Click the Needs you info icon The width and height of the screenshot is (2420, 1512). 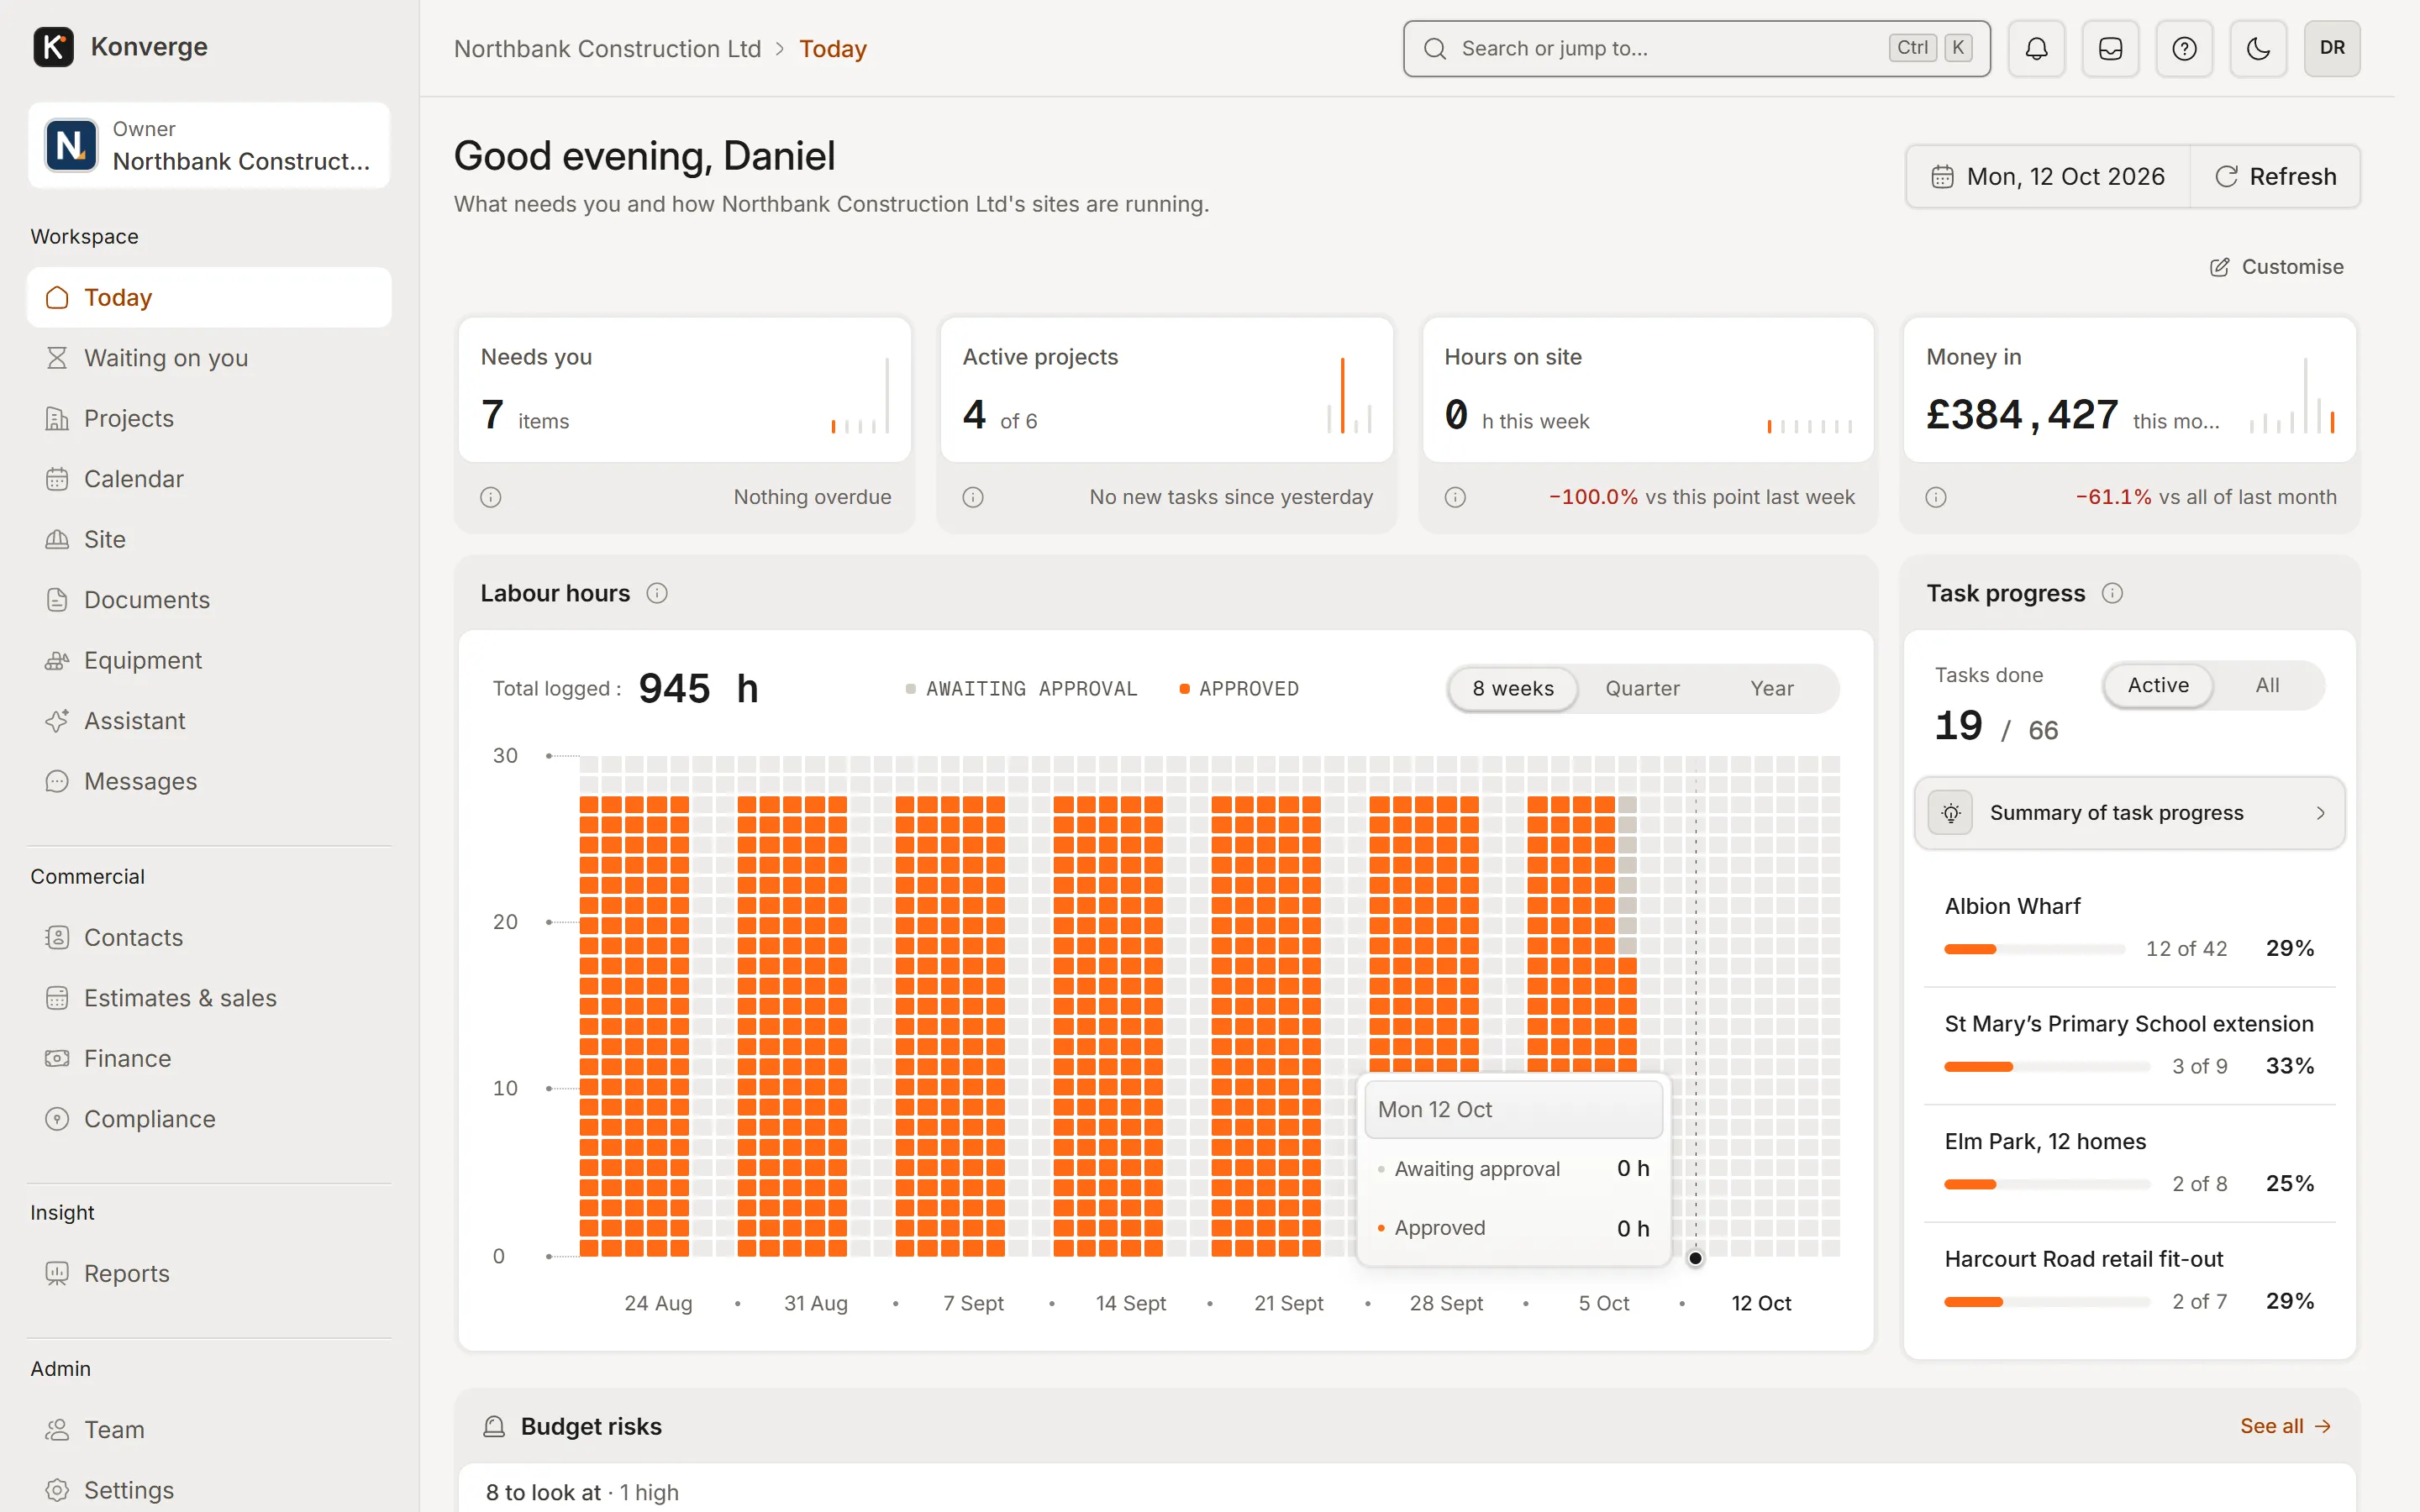click(490, 497)
